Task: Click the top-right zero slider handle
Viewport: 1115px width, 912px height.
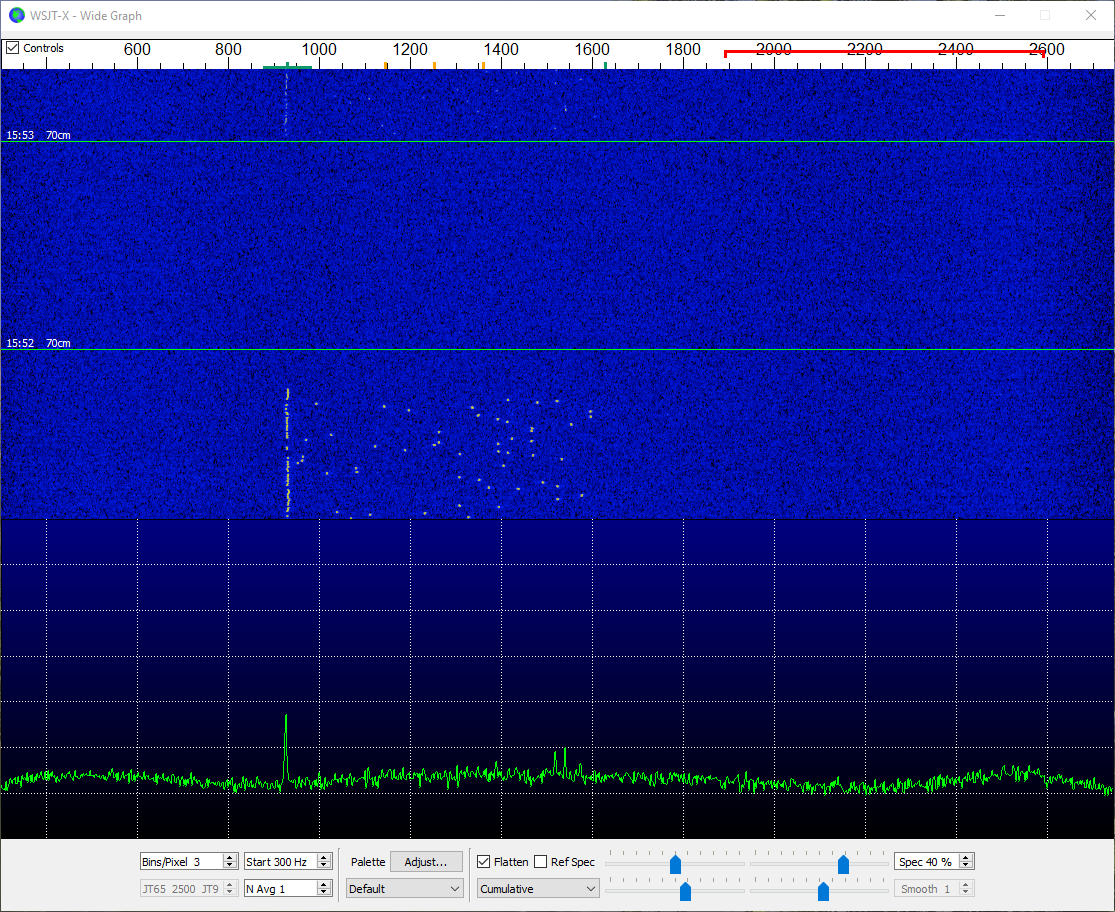Action: pos(843,864)
